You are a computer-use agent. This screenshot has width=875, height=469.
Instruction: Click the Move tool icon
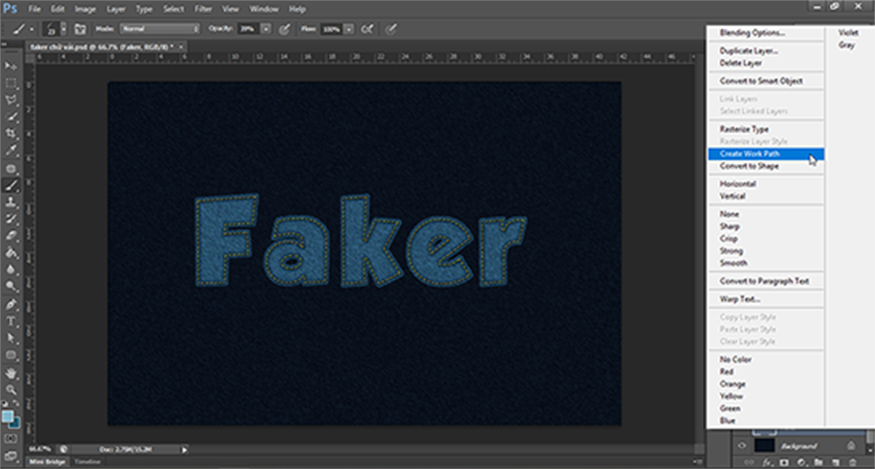pyautogui.click(x=11, y=66)
